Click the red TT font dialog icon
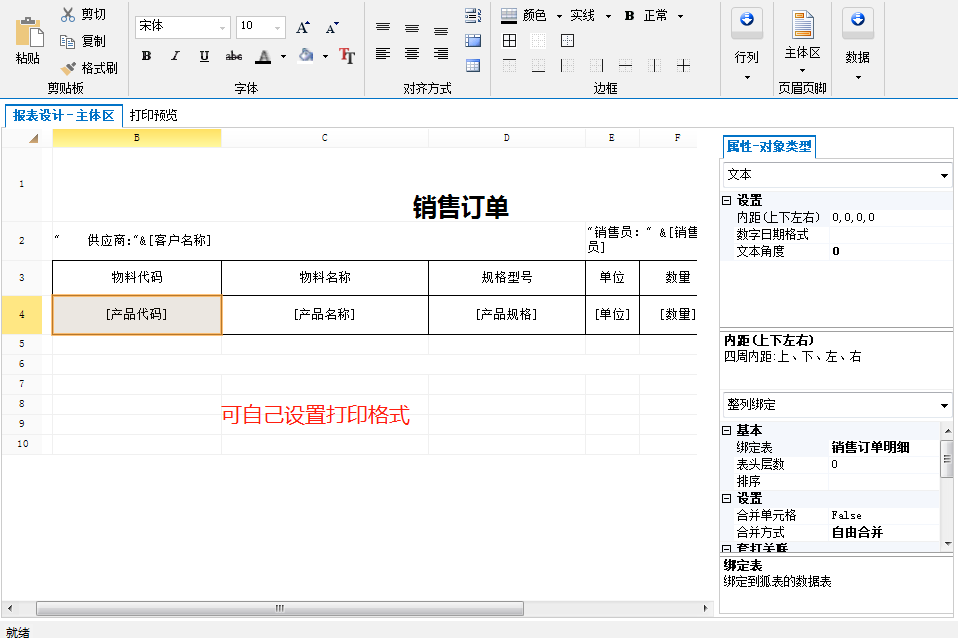958x638 pixels. coord(347,56)
